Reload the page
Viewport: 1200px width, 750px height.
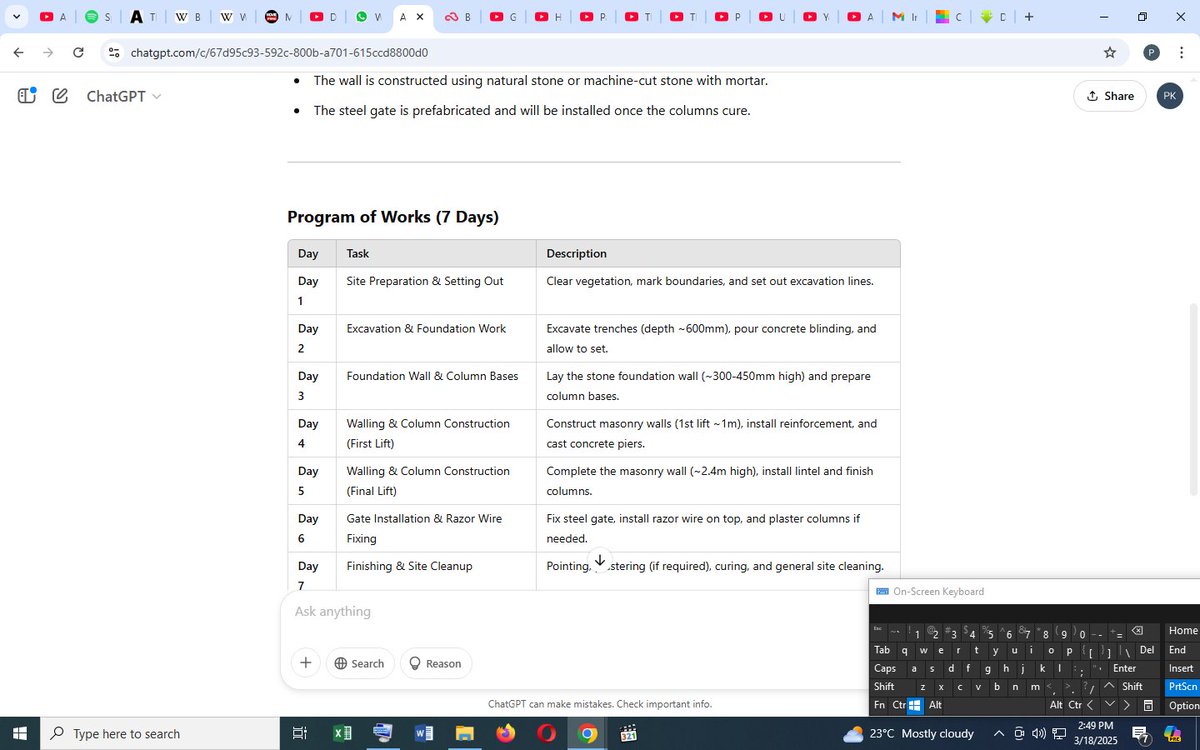tap(78, 52)
